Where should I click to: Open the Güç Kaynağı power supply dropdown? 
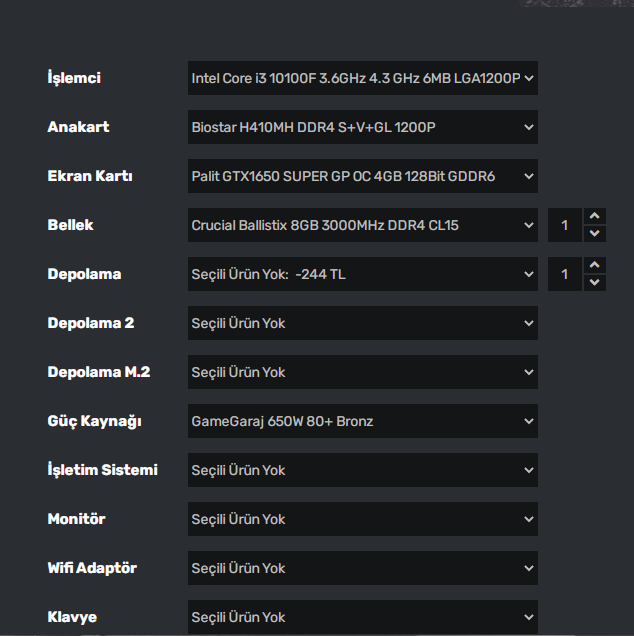click(x=362, y=421)
